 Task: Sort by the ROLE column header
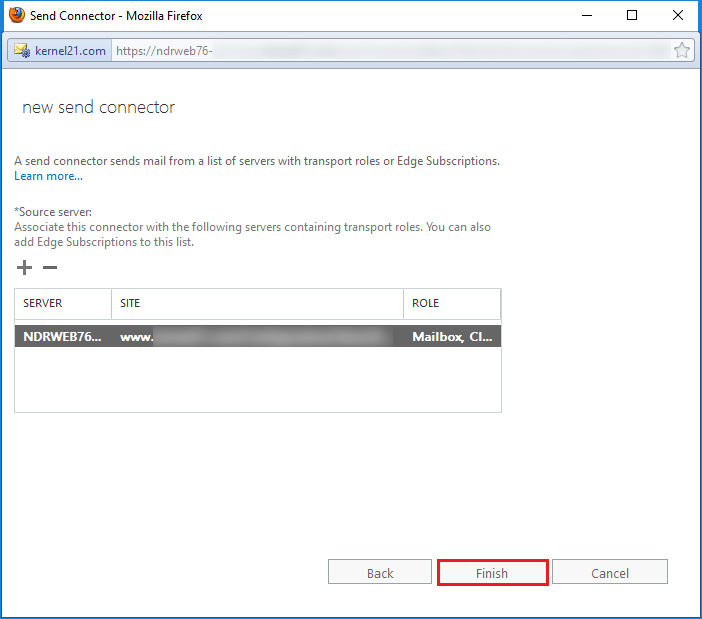coord(452,303)
